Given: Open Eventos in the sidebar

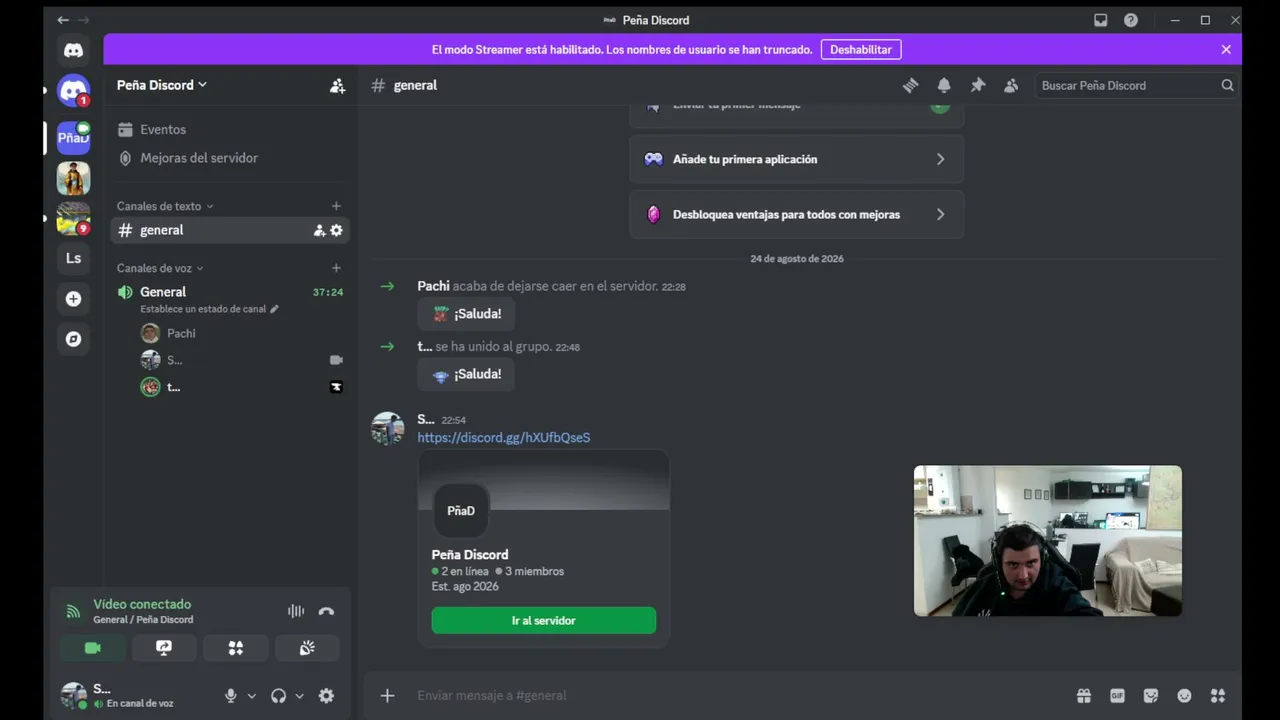Looking at the screenshot, I should (229, 130).
